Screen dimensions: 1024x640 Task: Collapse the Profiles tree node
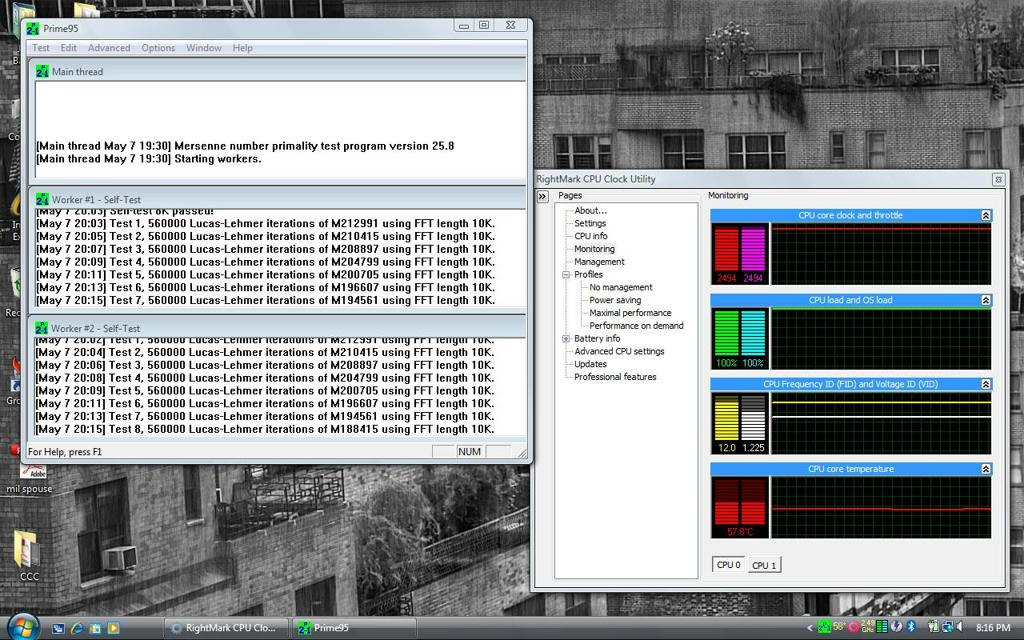coord(566,274)
